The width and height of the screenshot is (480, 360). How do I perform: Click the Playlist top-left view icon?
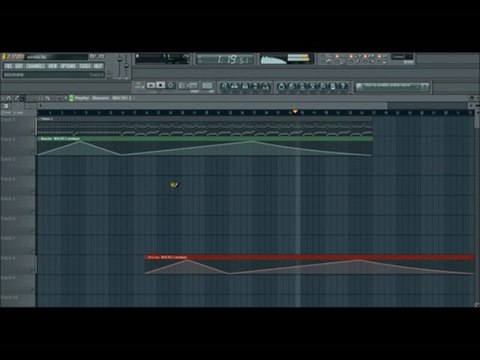pyautogui.click(x=5, y=106)
